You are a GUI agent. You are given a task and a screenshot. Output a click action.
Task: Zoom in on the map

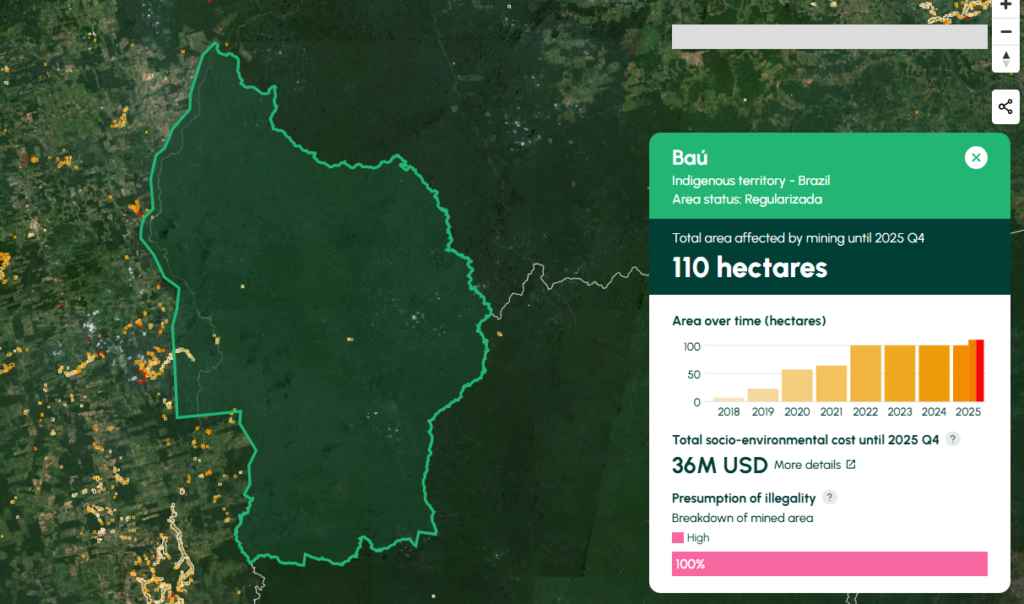[1005, 6]
